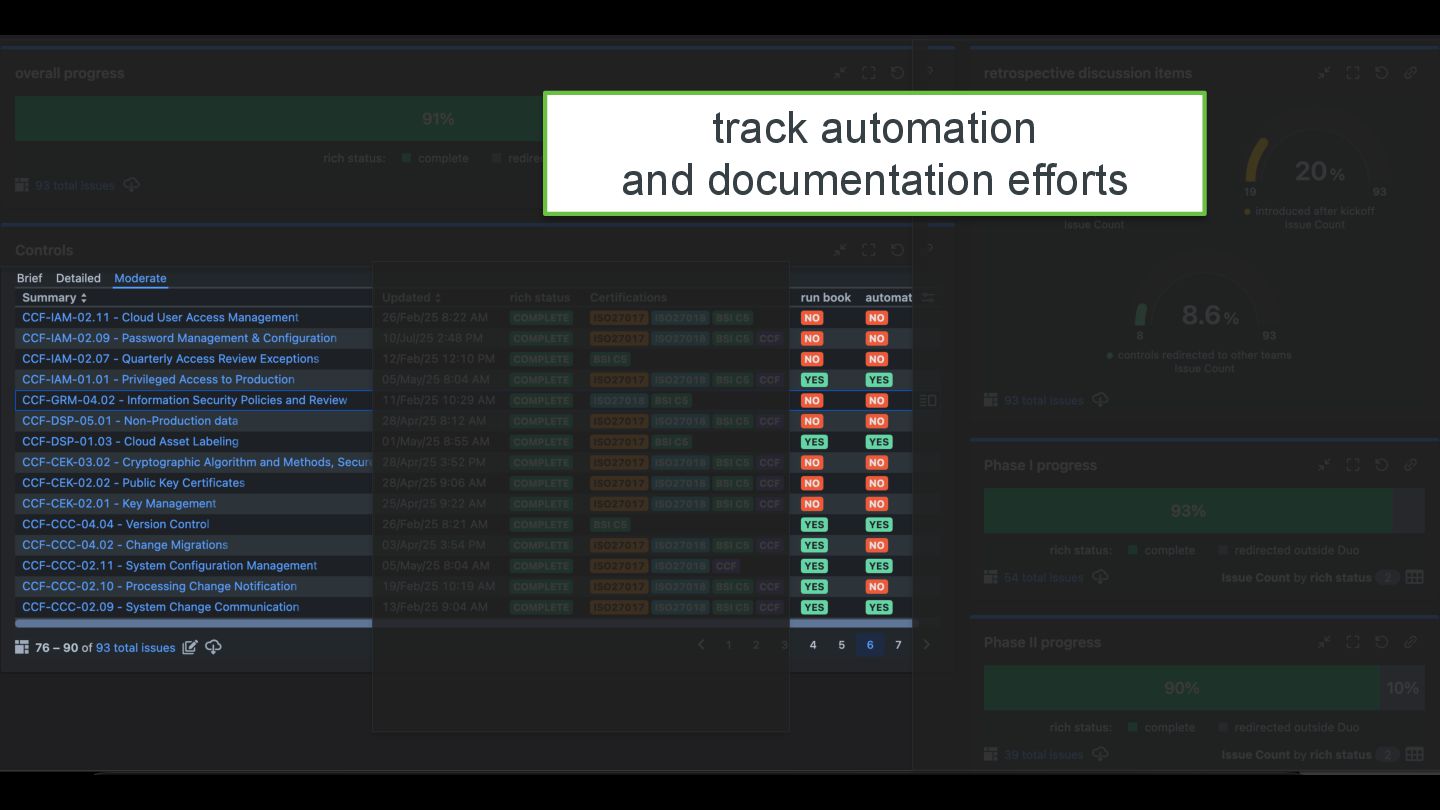Image resolution: width=1440 pixels, height=810 pixels.
Task: Export Controls table via cloud download icon
Action: click(213, 648)
